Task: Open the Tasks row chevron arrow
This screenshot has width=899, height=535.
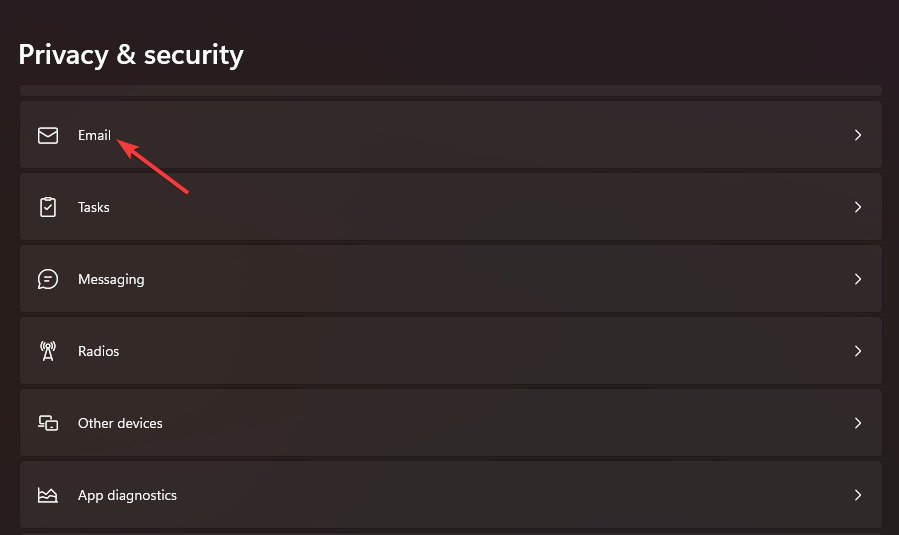Action: tap(858, 207)
